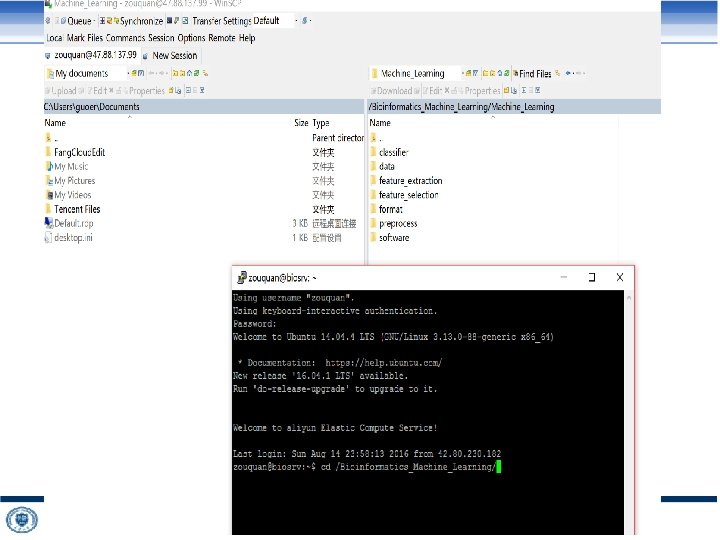
Task: Open the Files menu
Action: pyautogui.click(x=95, y=38)
